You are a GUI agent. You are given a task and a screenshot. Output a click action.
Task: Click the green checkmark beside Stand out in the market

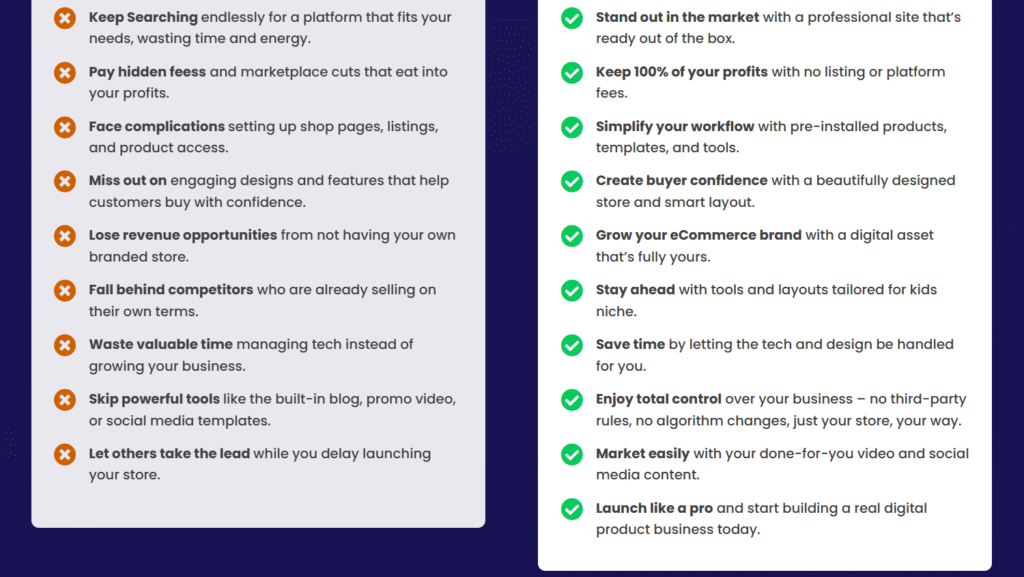coord(572,18)
